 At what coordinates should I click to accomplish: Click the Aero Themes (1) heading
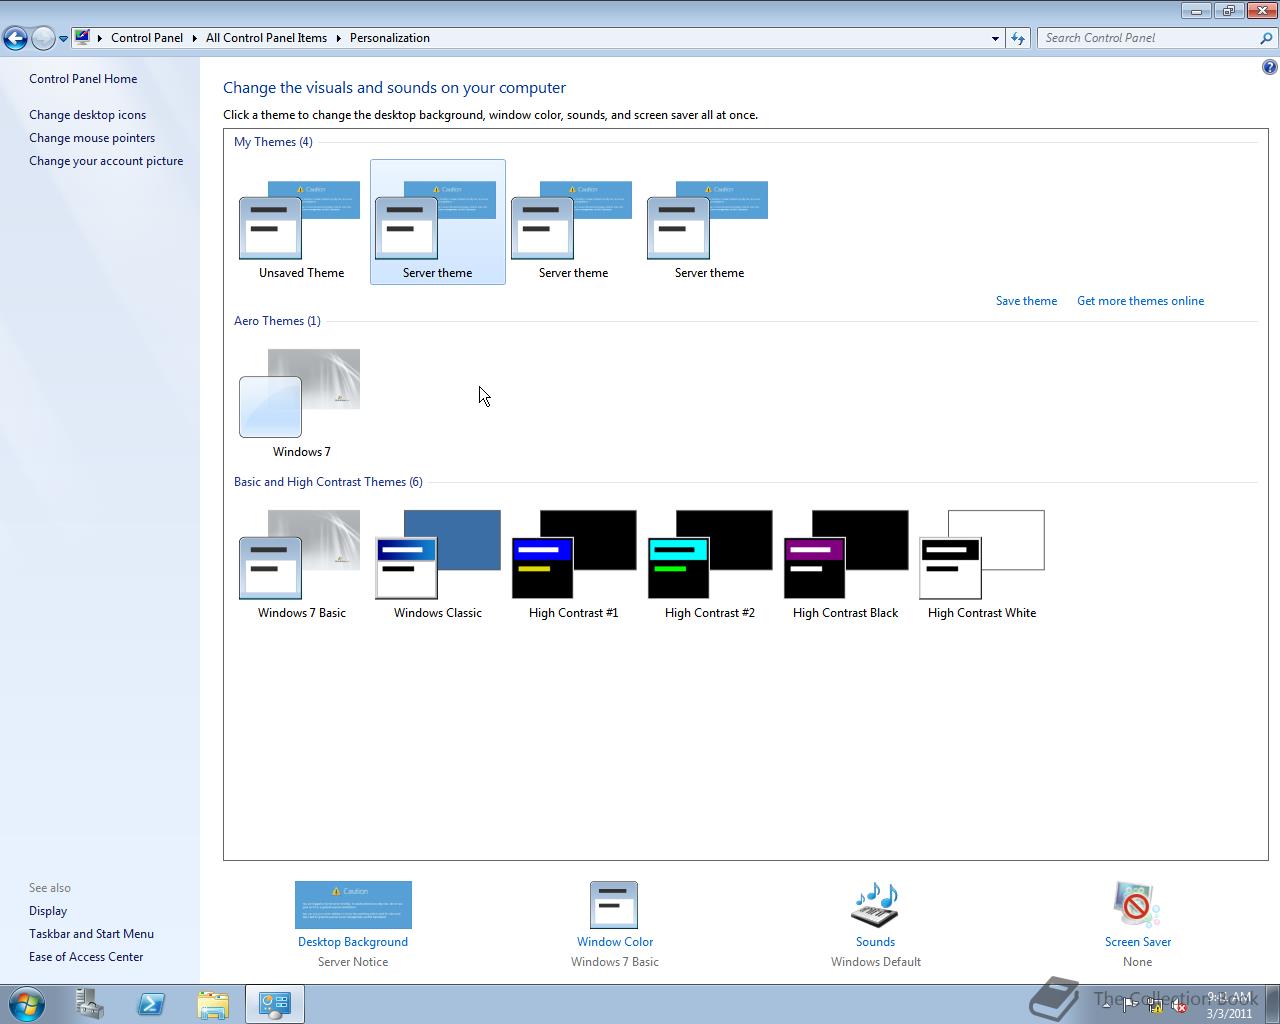(x=277, y=321)
